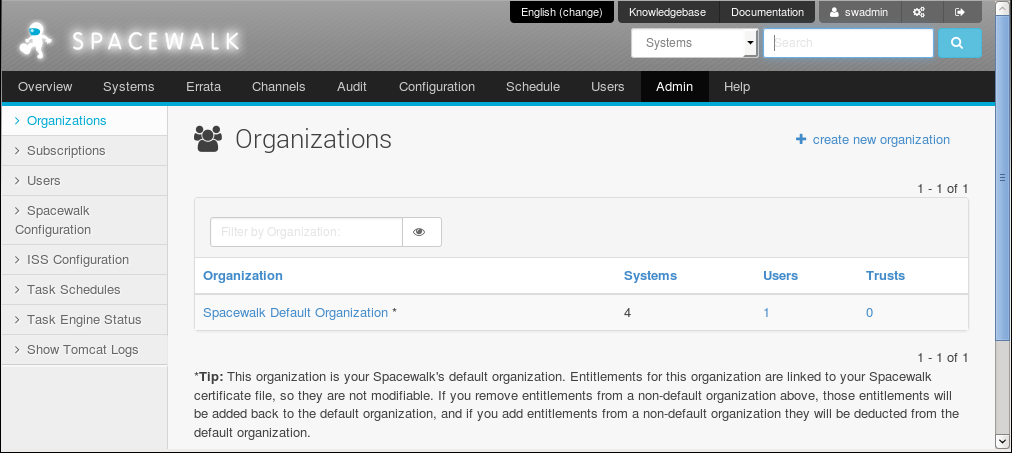Sort by Organization column header
The width and height of the screenshot is (1012, 453).
[x=243, y=276]
